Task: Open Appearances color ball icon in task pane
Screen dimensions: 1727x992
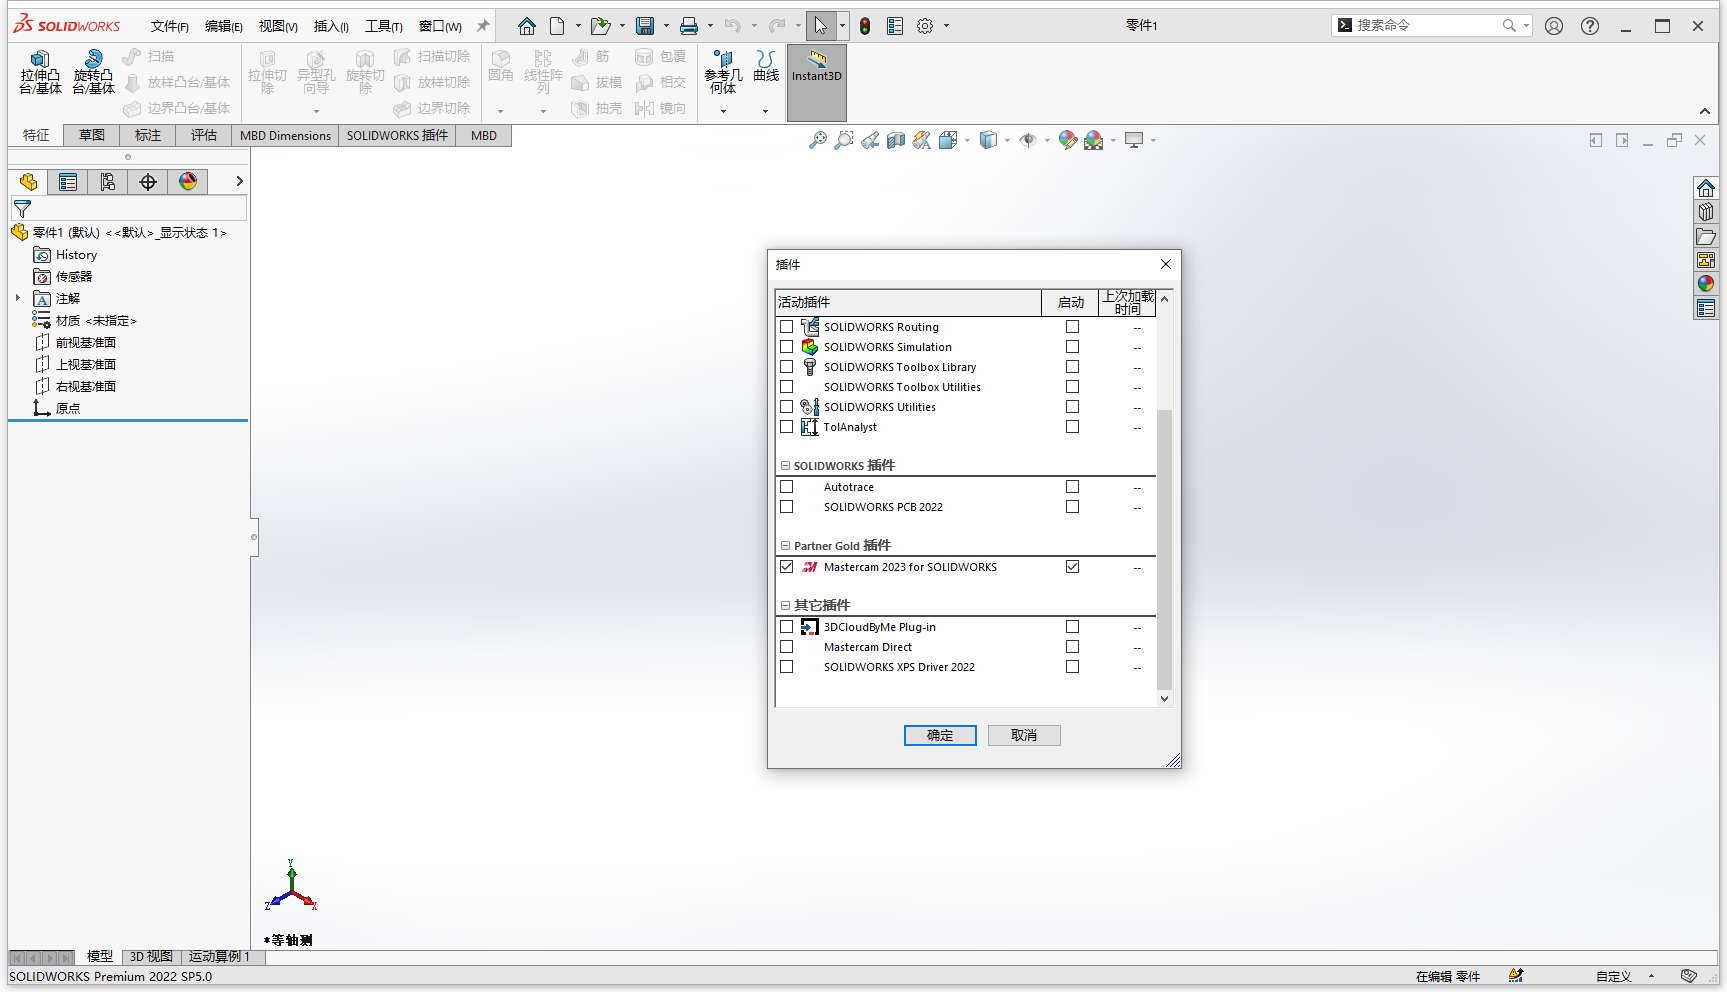Action: [1706, 284]
